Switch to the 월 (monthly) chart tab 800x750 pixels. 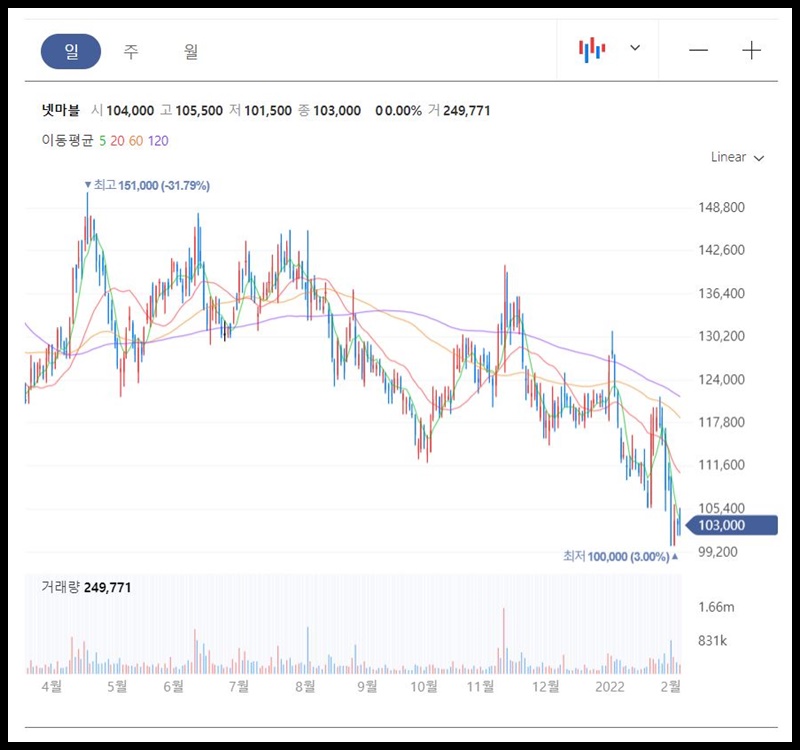coord(191,51)
